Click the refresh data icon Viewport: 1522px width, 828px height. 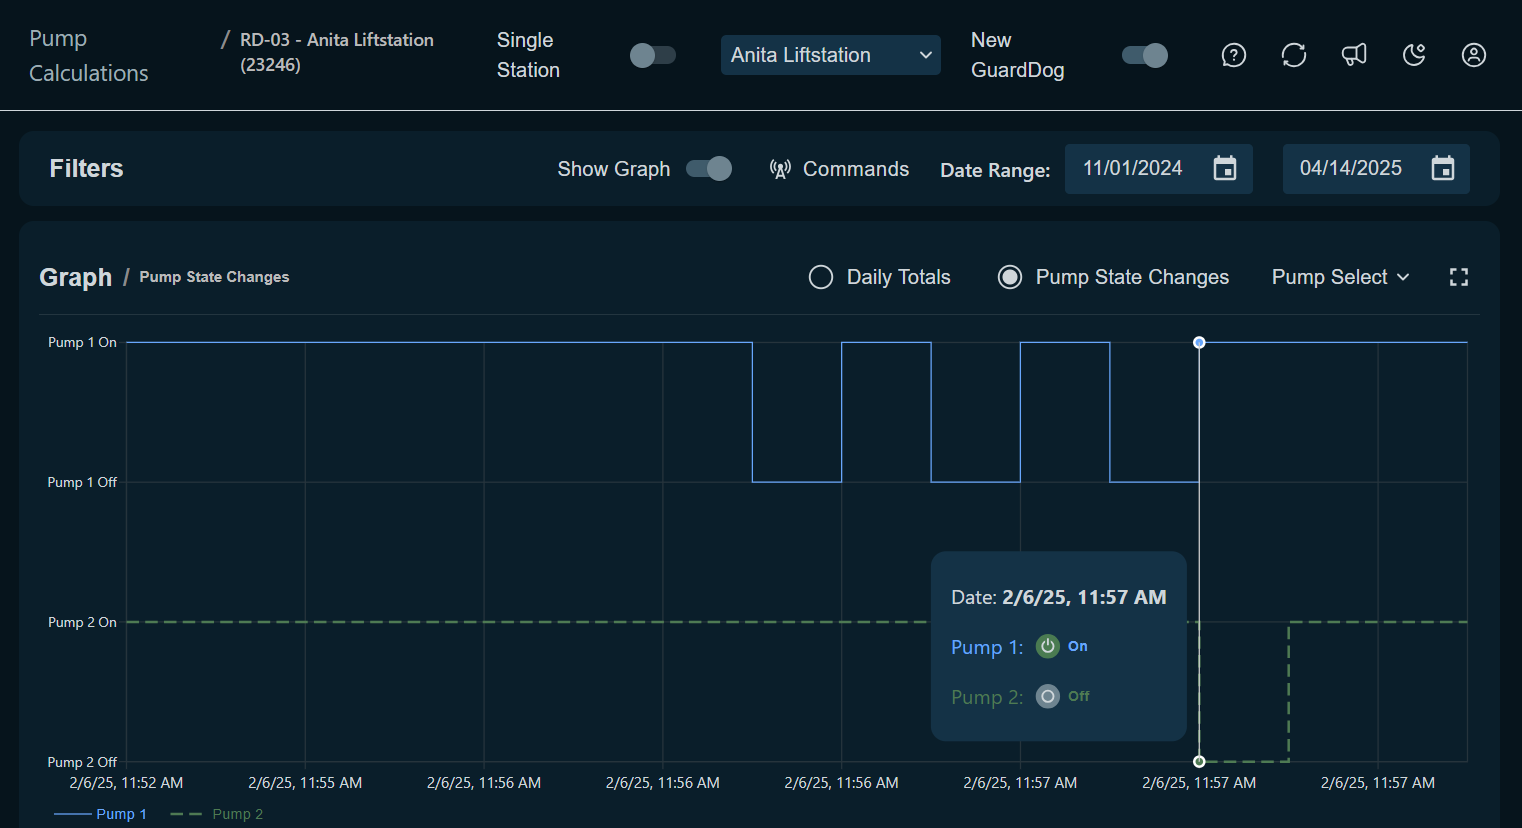coord(1294,55)
